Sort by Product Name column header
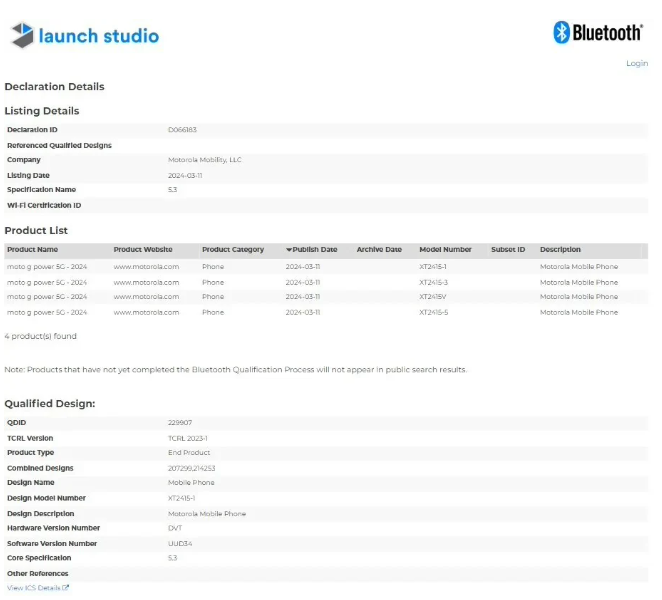This screenshot has height=600, width=662. click(32, 250)
